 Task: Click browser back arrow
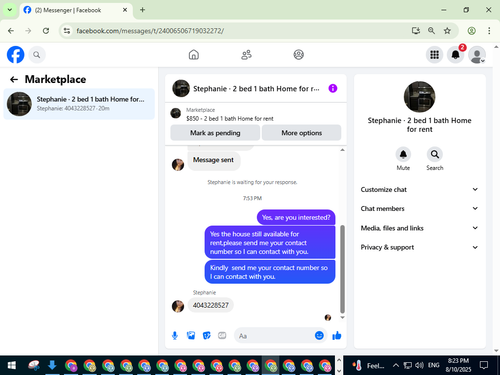click(x=11, y=31)
